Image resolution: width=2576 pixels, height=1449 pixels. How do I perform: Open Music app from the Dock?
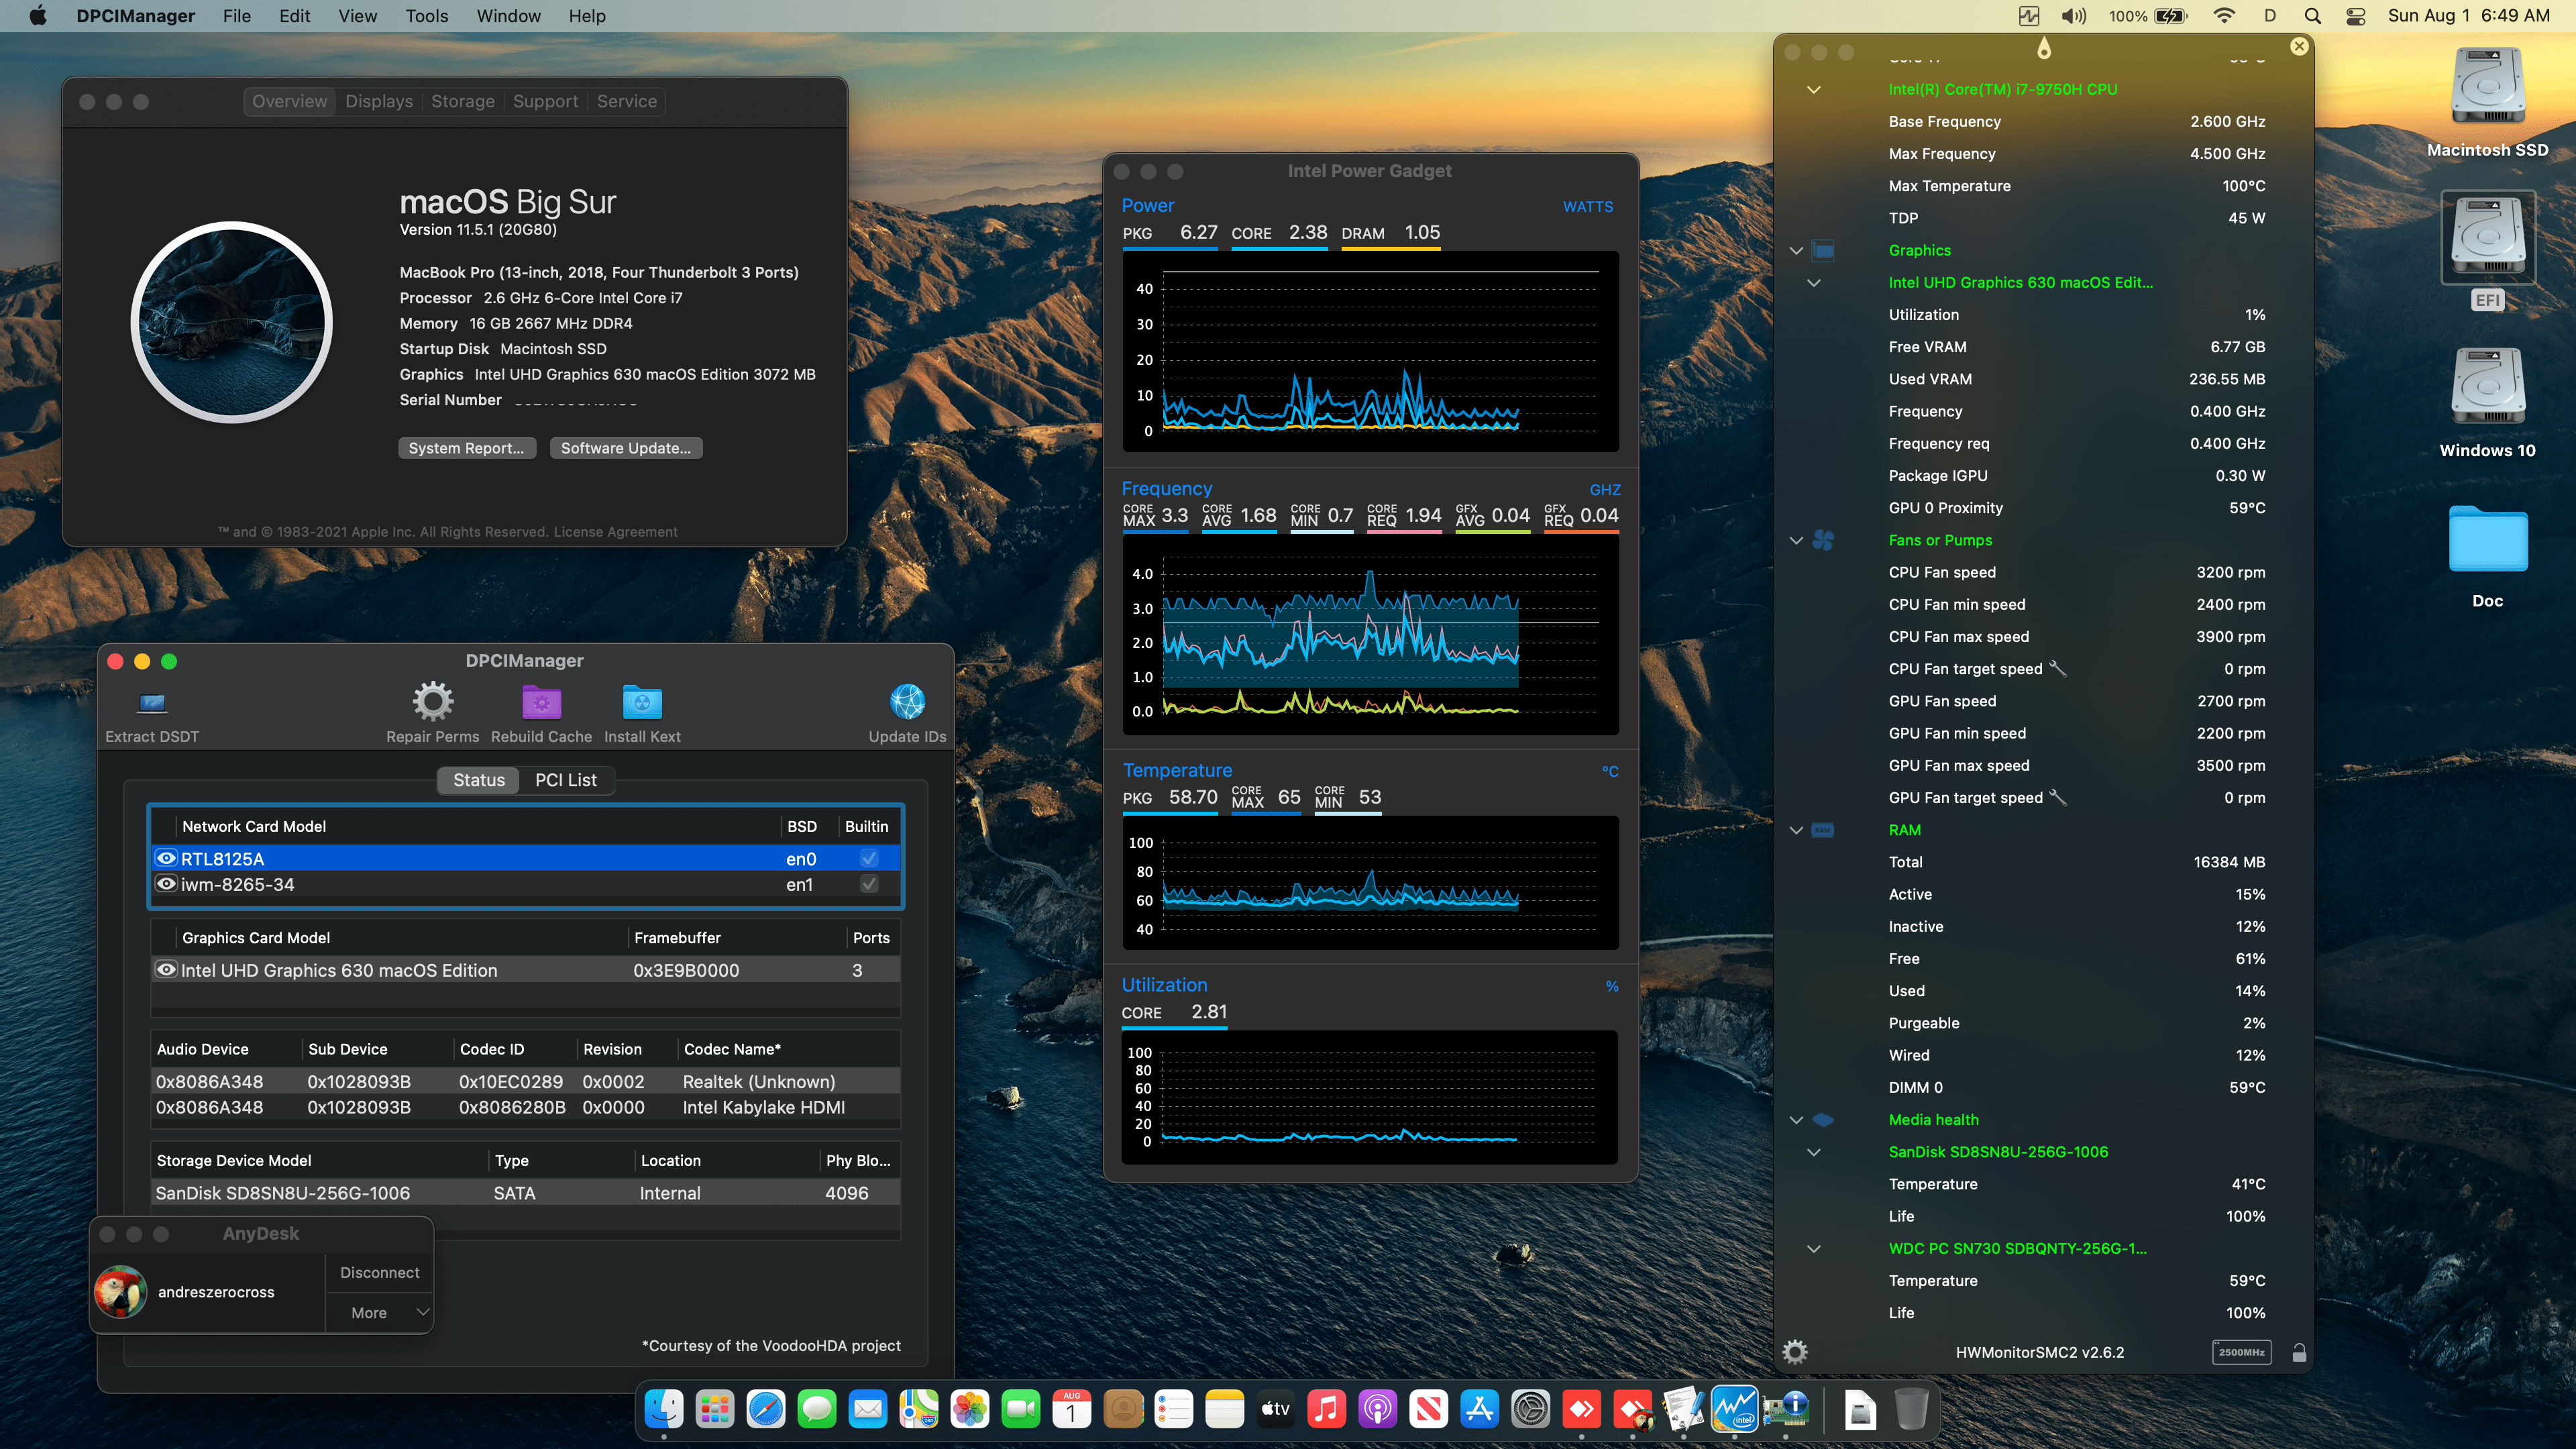tap(1326, 1409)
